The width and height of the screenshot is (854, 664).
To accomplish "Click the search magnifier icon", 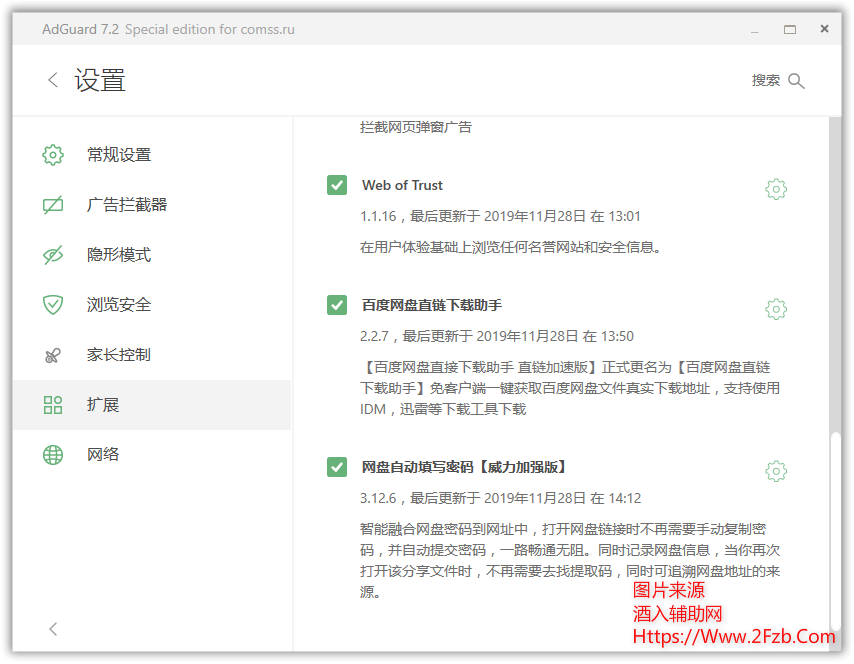I will click(796, 81).
